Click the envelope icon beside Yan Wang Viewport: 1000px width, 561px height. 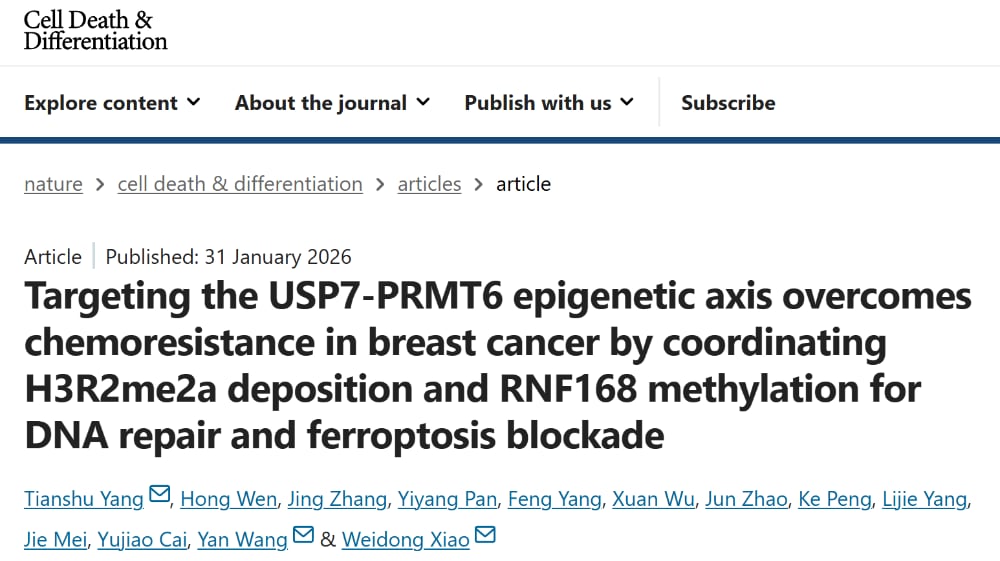pyautogui.click(x=303, y=536)
